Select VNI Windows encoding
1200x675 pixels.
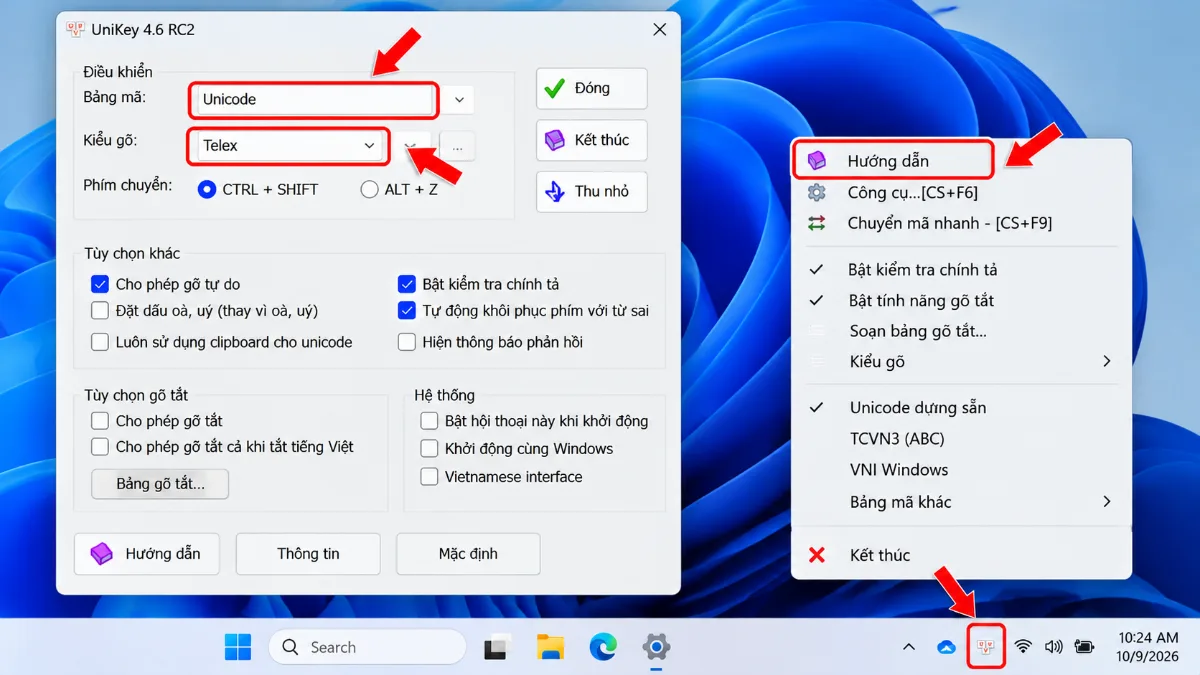961,470
